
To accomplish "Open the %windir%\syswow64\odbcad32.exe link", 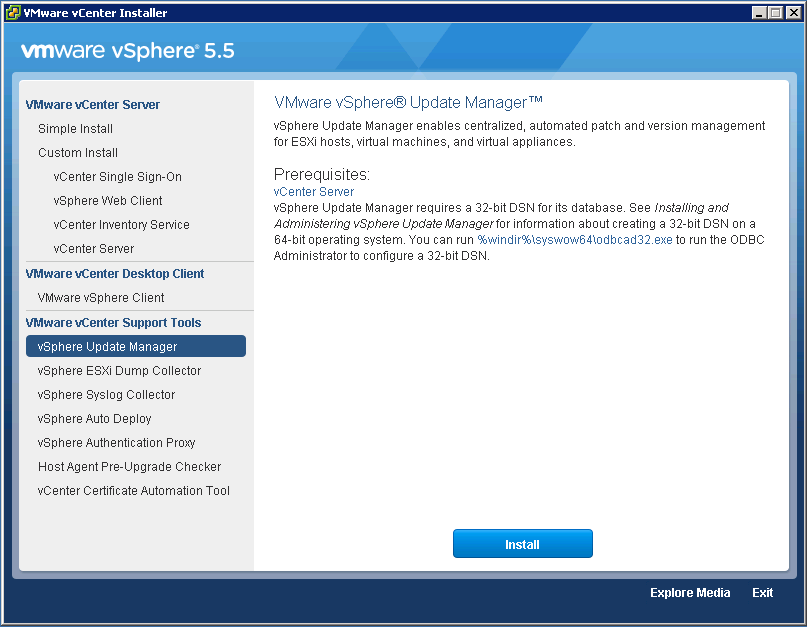I will point(575,240).
